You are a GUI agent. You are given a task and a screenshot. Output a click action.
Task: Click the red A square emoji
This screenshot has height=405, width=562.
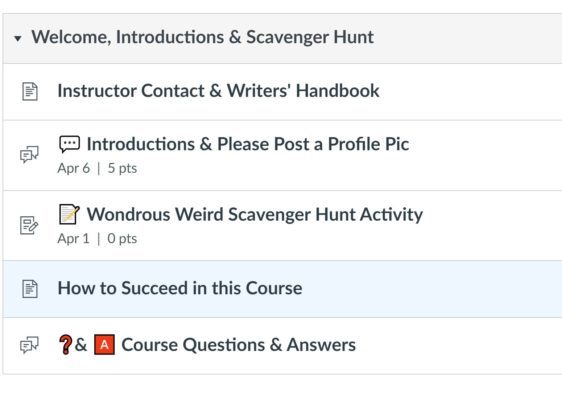104,345
